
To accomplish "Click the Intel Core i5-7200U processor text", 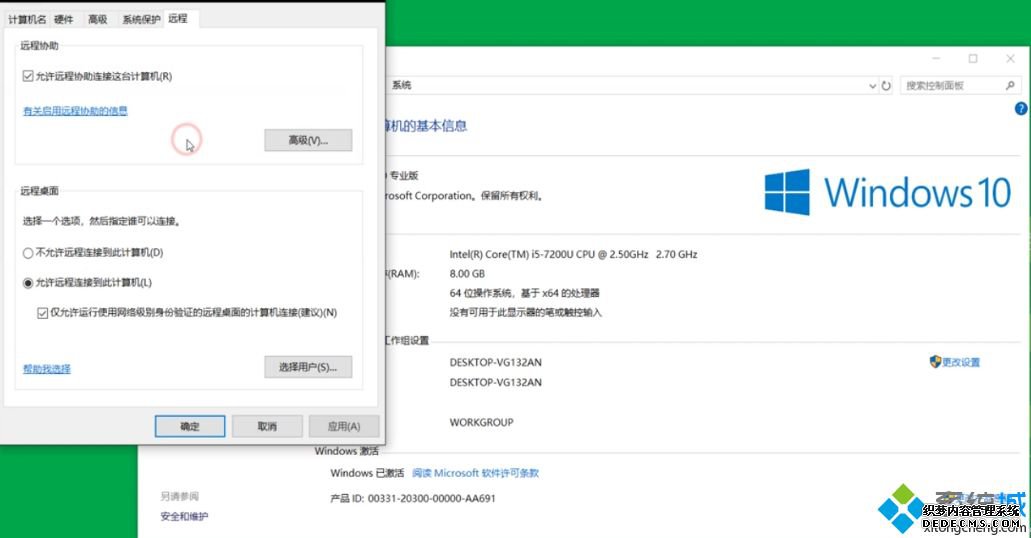I will click(x=573, y=254).
